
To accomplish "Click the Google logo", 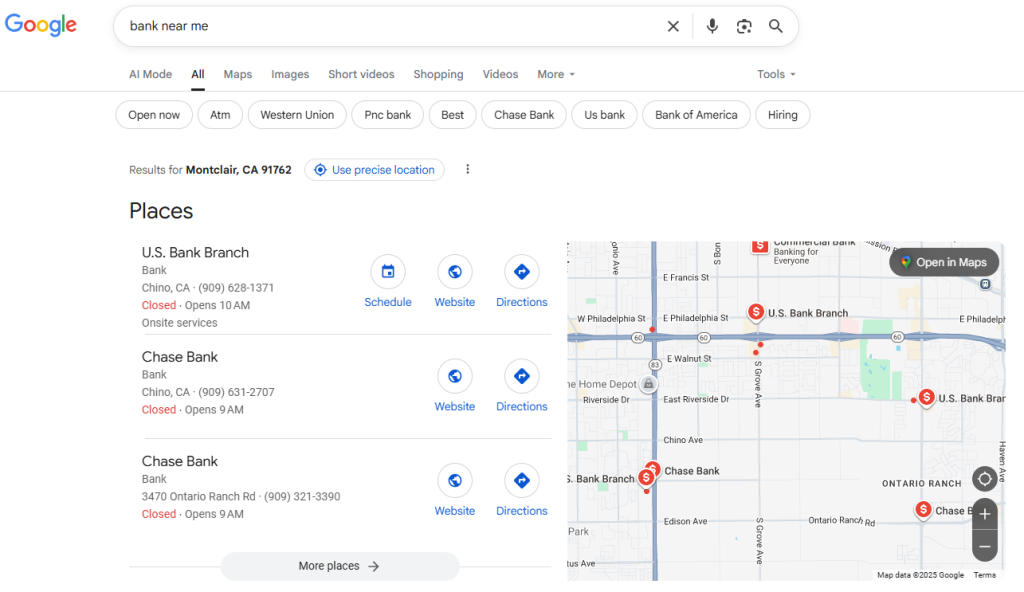I will (40, 25).
